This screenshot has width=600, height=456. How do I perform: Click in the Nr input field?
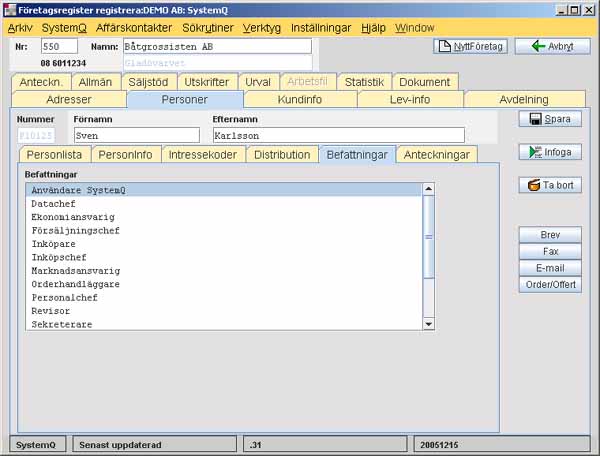[59, 46]
